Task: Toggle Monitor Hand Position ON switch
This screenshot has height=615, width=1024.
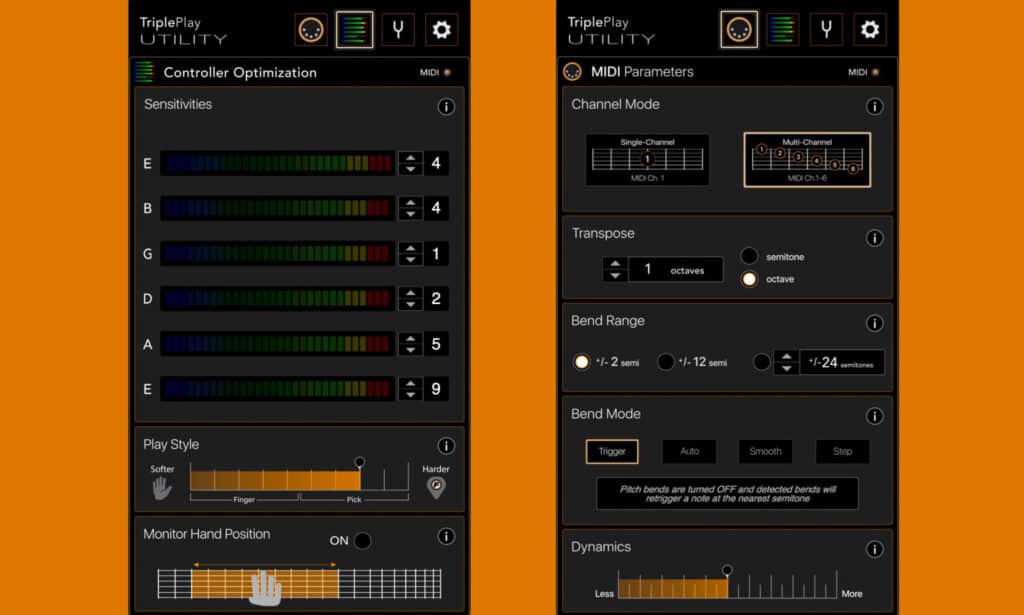Action: click(362, 541)
